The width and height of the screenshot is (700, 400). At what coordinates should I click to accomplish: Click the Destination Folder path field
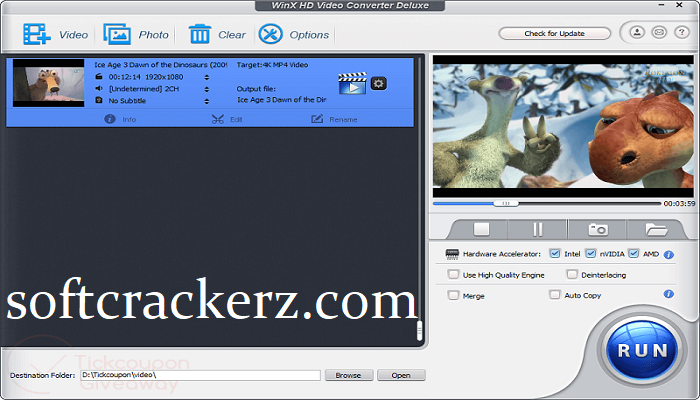(x=200, y=375)
